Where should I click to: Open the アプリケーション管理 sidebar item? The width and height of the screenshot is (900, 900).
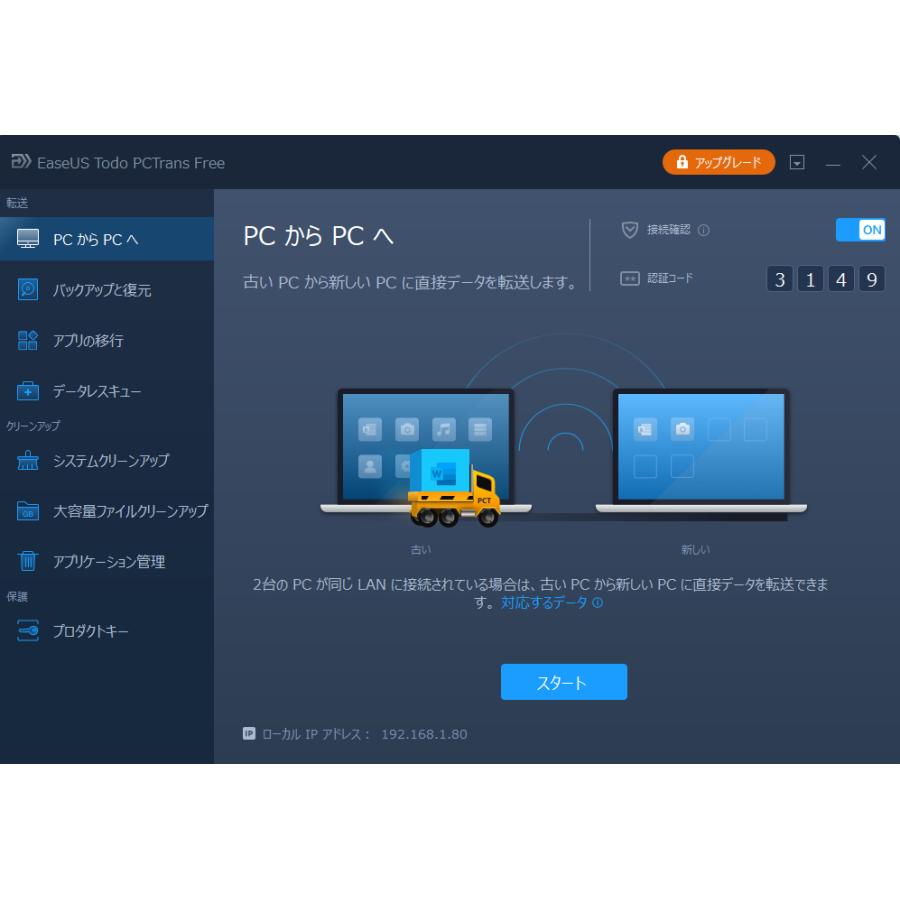pos(107,561)
